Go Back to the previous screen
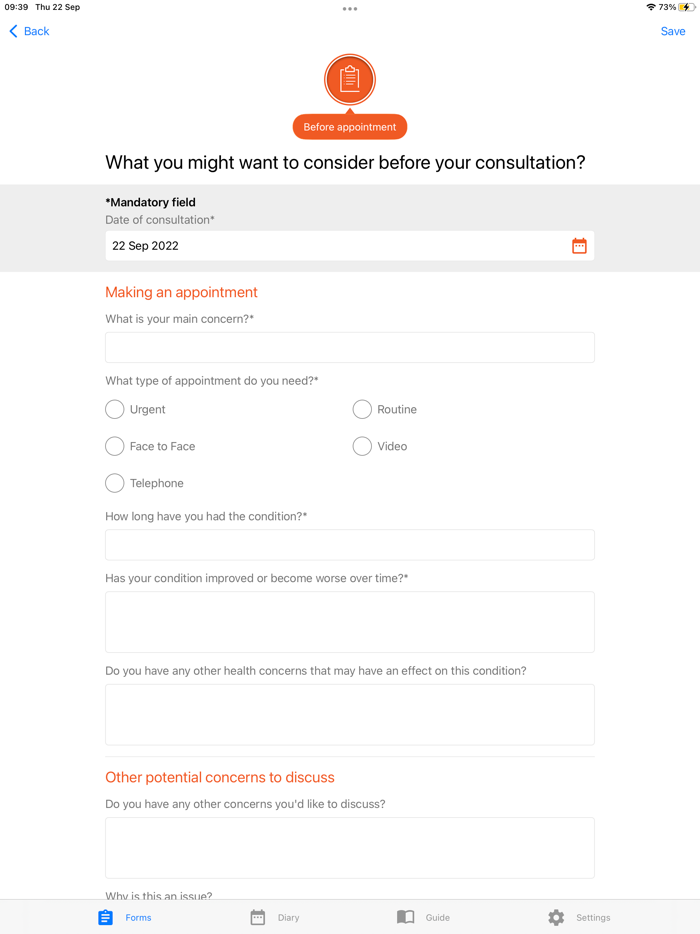This screenshot has height=934, width=700. click(28, 31)
